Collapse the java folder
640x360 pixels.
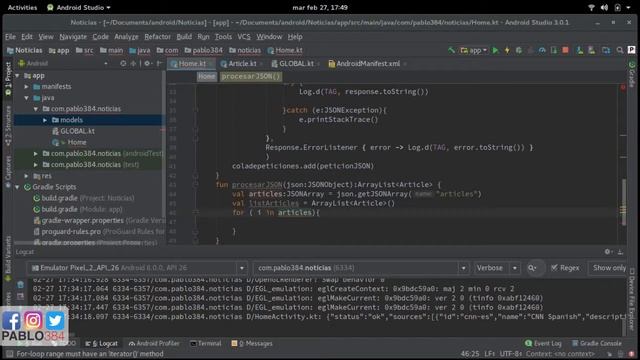(27, 98)
